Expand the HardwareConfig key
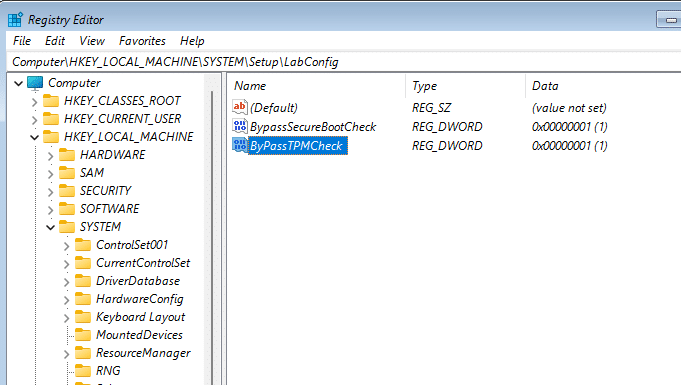The height and width of the screenshot is (385, 681). pos(66,300)
